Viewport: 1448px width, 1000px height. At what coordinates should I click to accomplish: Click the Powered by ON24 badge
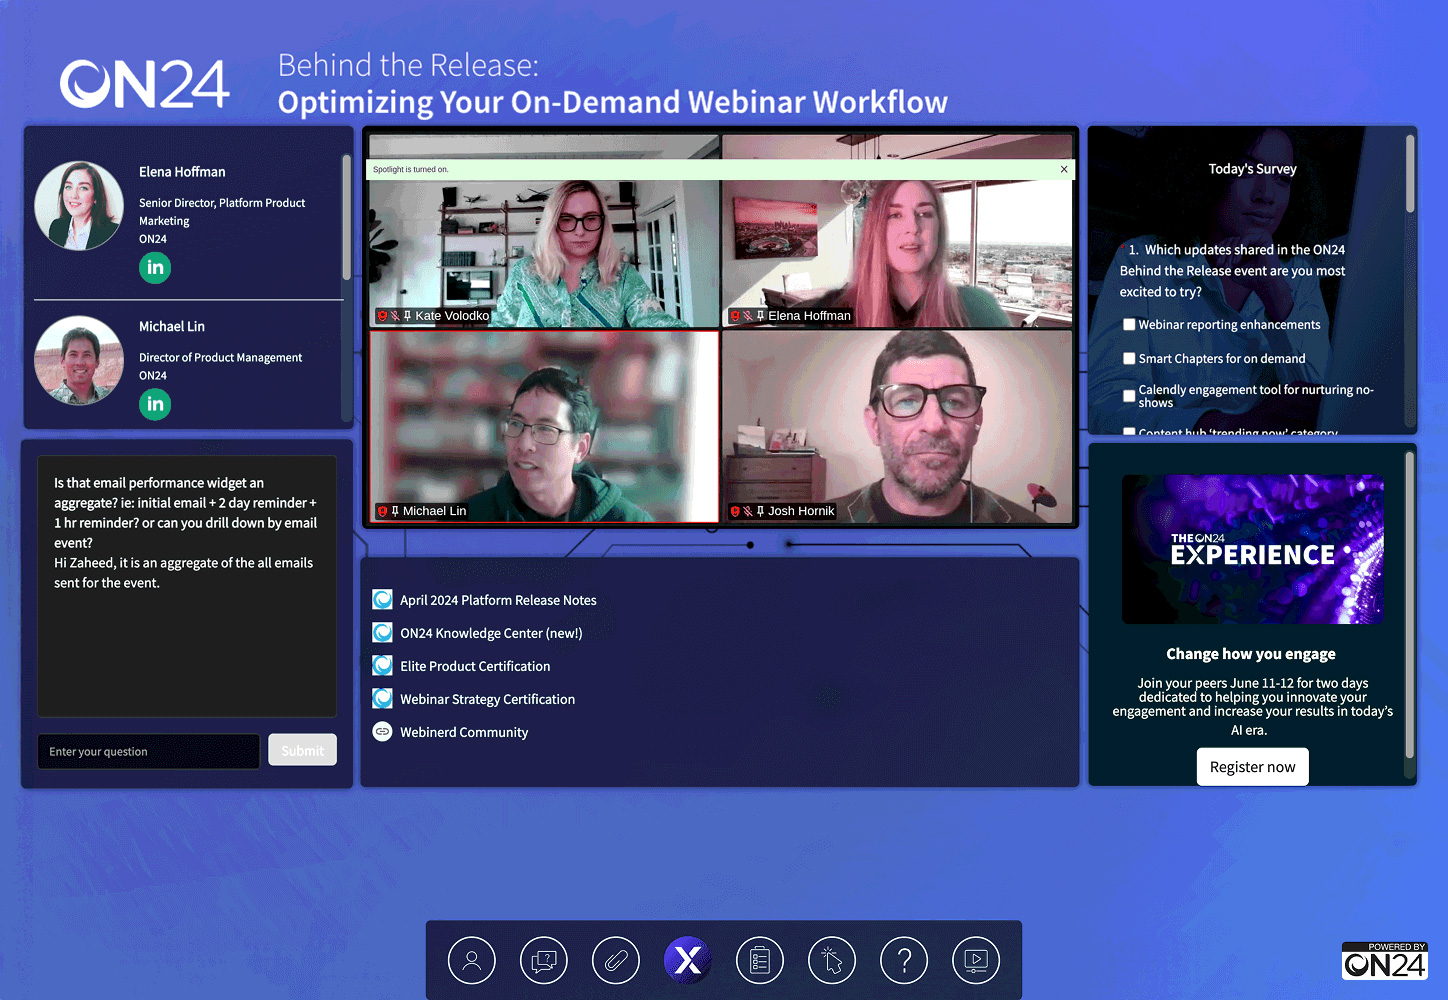point(1385,960)
